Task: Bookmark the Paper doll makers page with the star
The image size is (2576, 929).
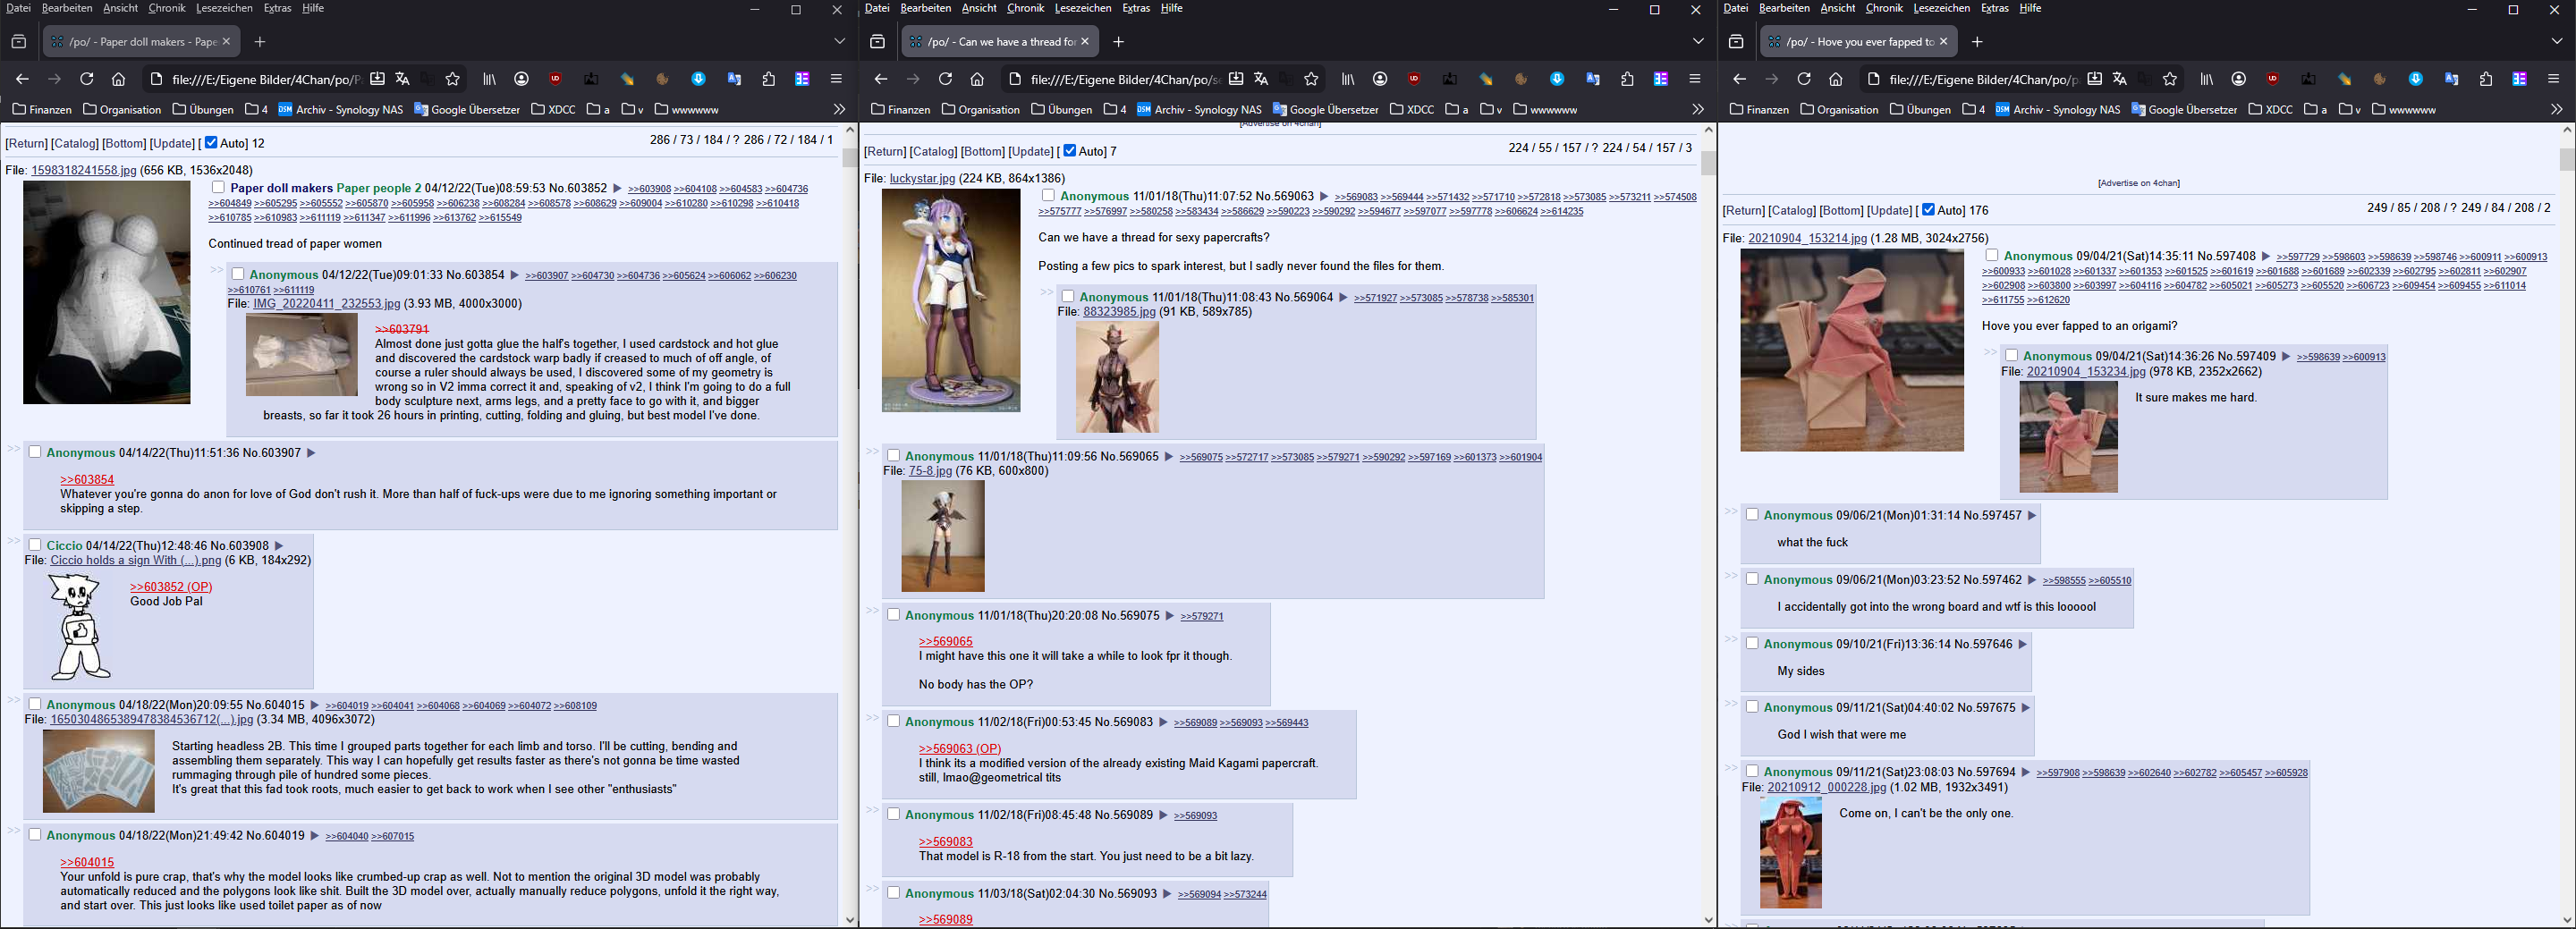Action: coord(452,79)
